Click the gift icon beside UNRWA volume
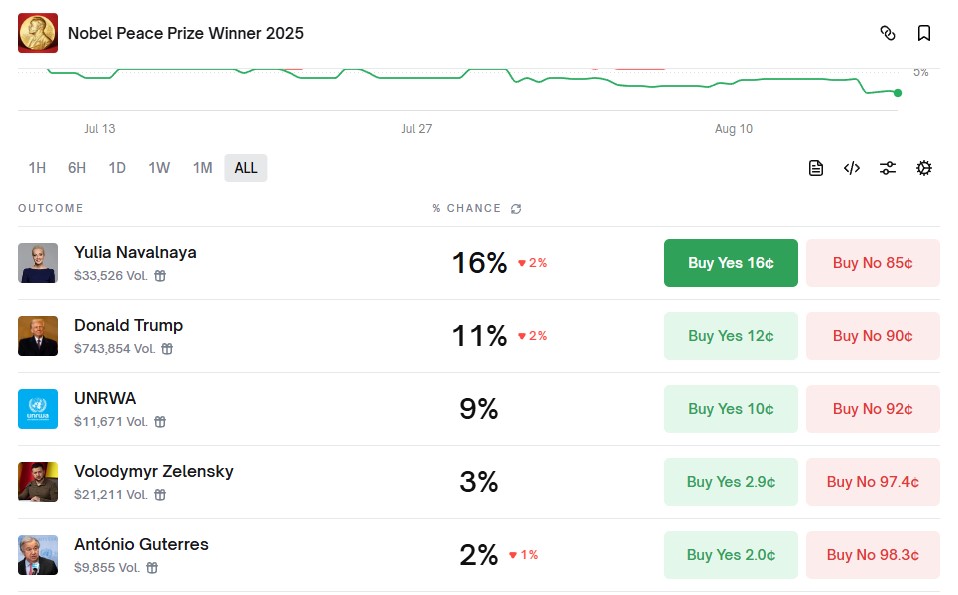 (x=160, y=422)
